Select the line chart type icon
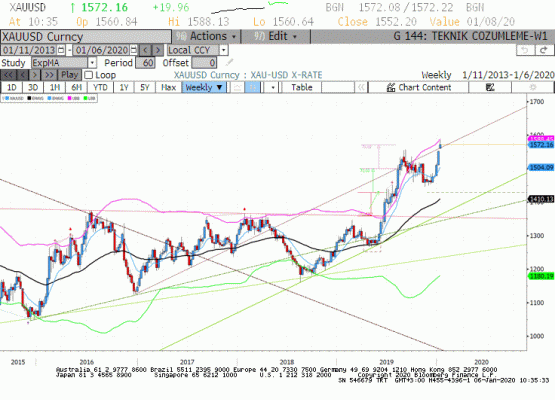 [238, 87]
